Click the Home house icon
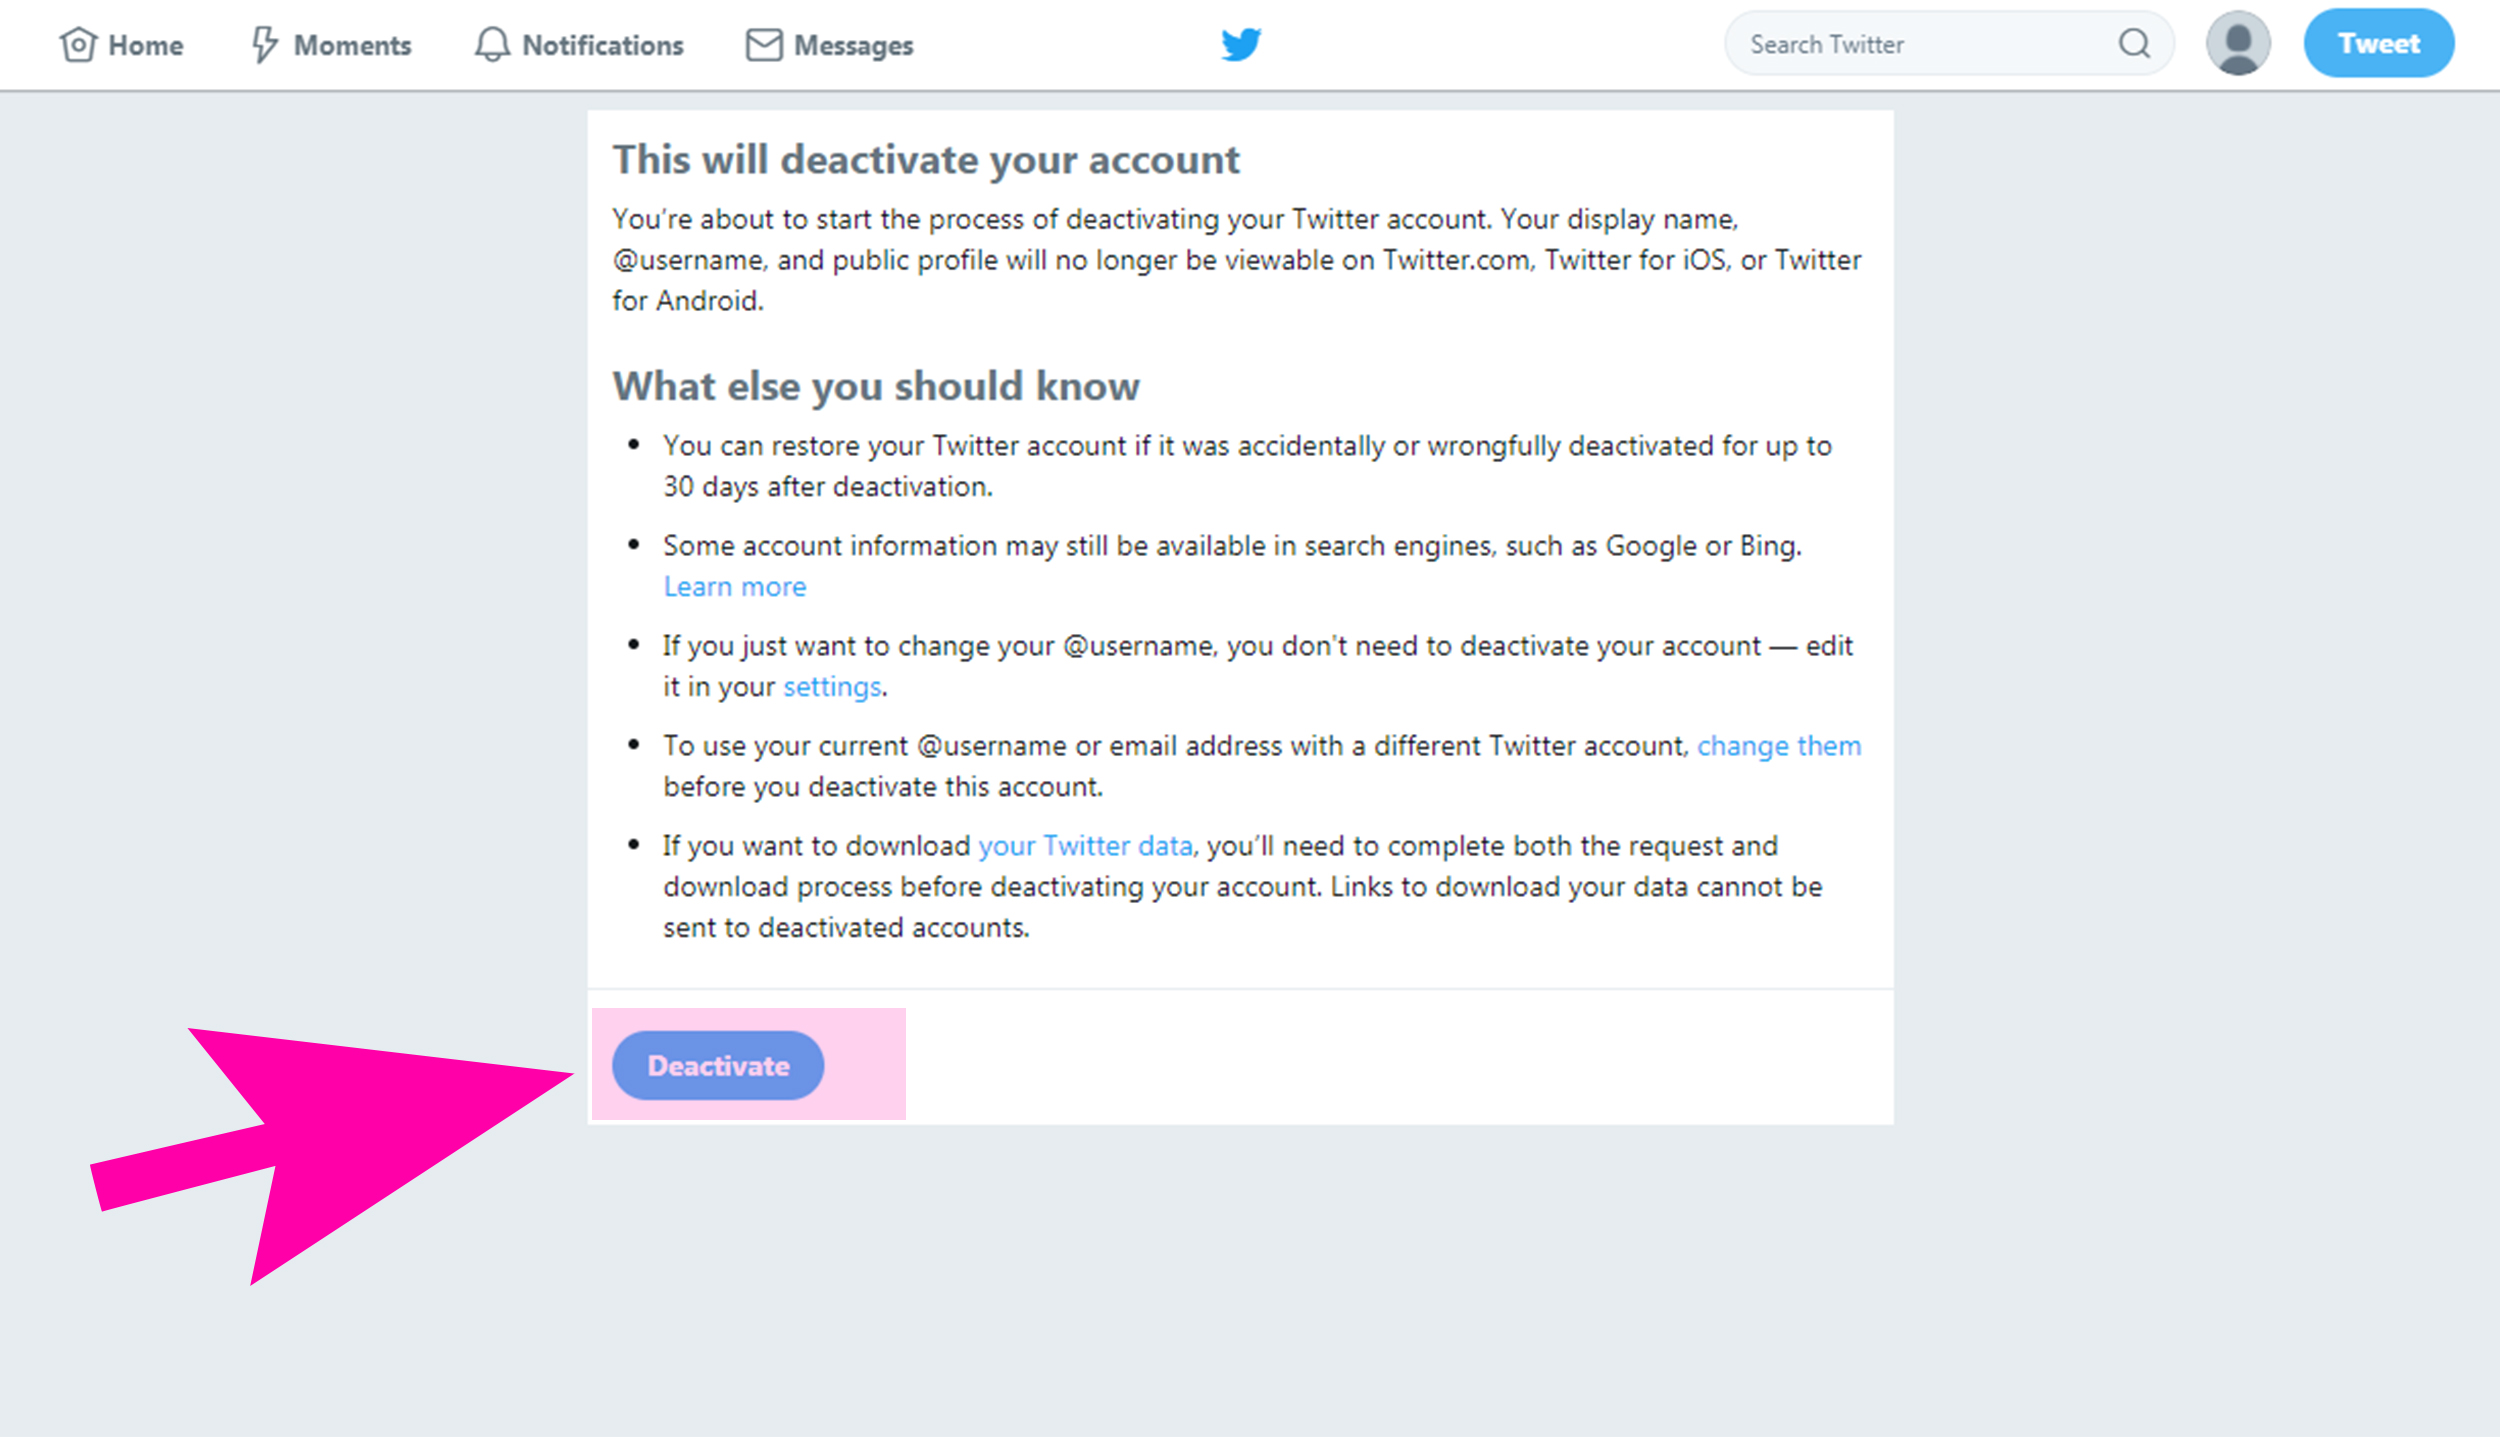 pyautogui.click(x=78, y=45)
